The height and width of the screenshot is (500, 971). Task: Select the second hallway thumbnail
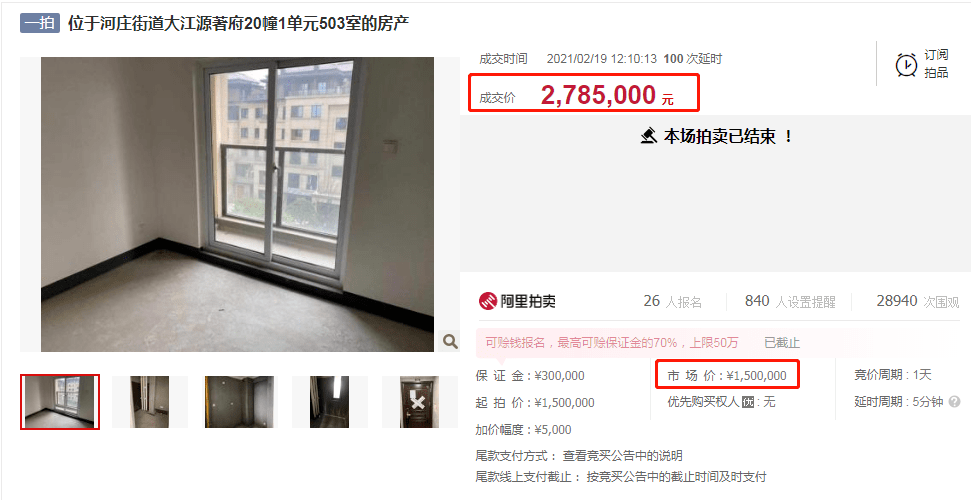[149, 401]
